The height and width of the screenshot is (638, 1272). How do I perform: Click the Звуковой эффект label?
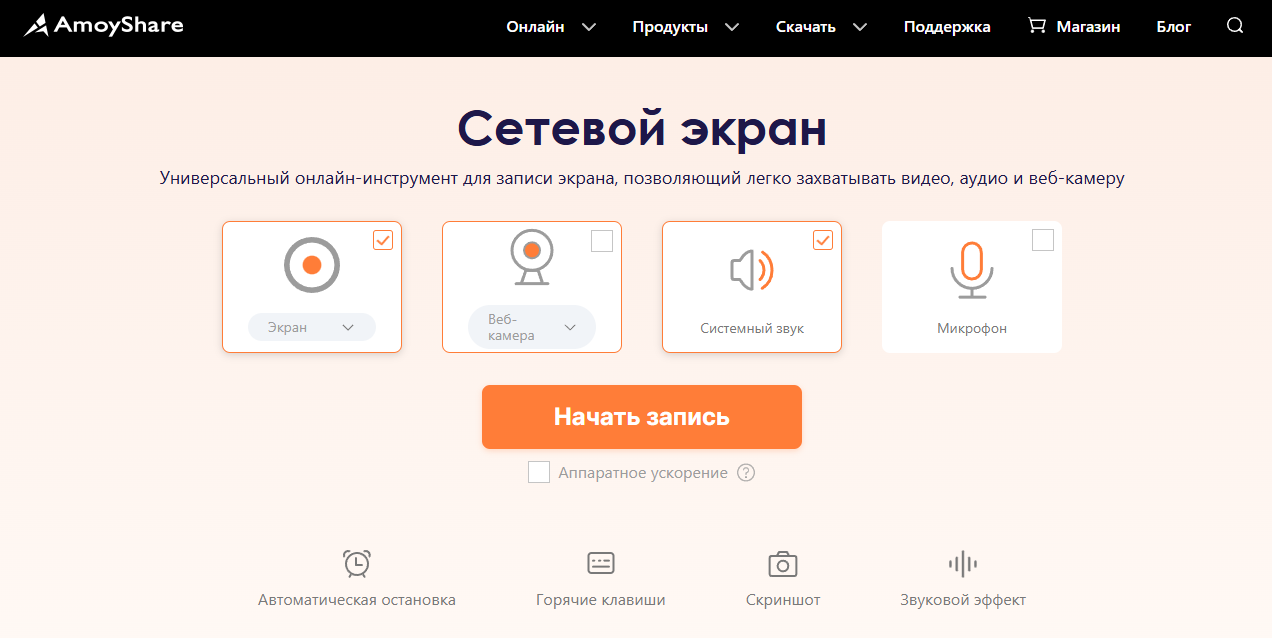(963, 600)
